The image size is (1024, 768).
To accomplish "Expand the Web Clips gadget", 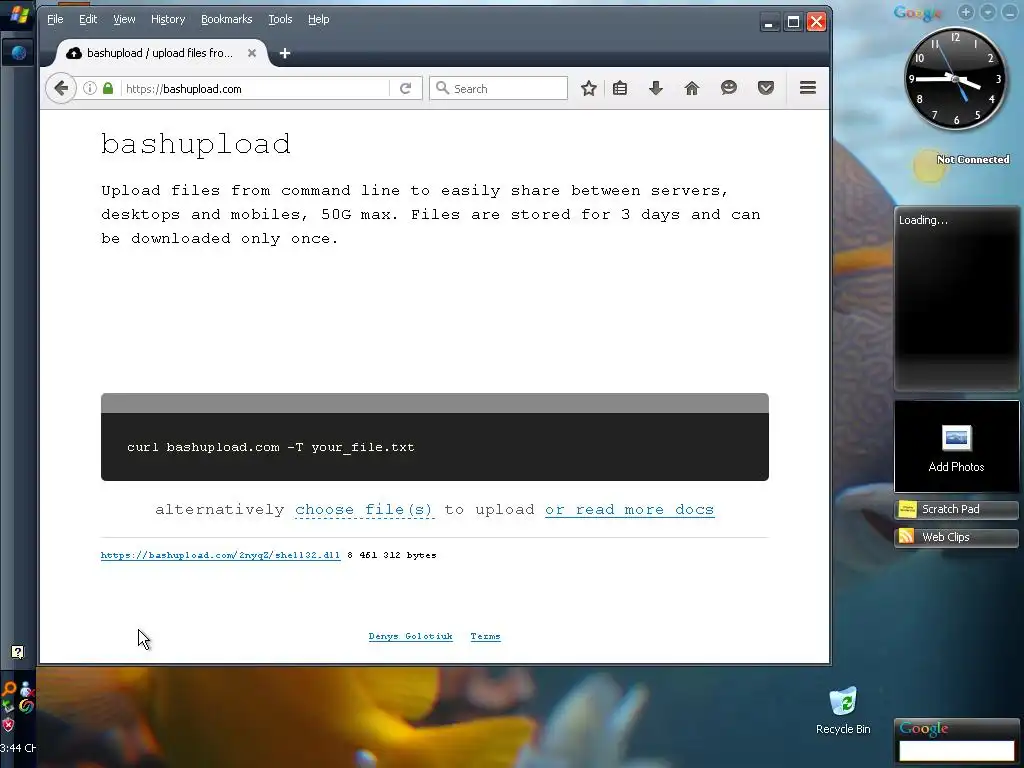I will 956,537.
